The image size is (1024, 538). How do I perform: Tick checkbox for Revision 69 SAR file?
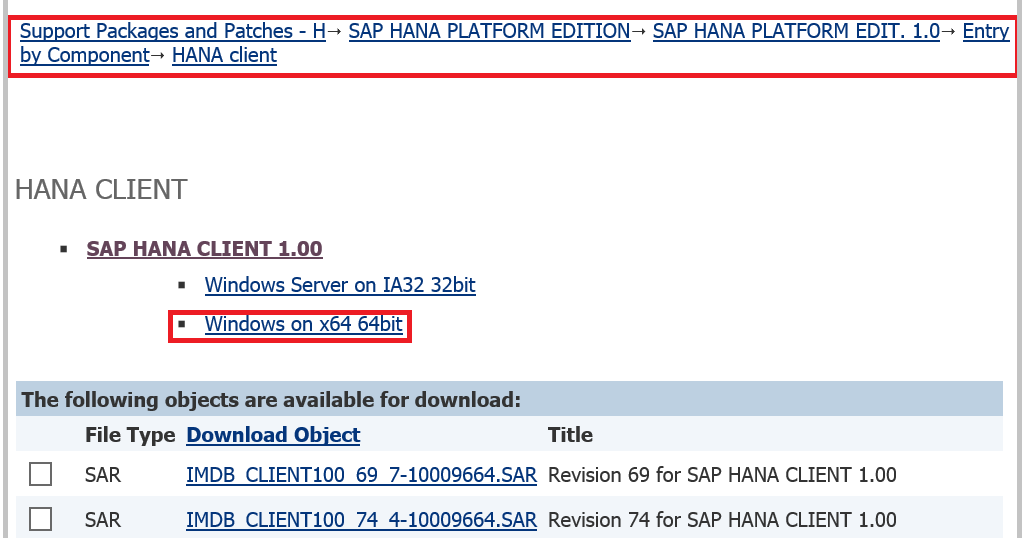pyautogui.click(x=40, y=474)
